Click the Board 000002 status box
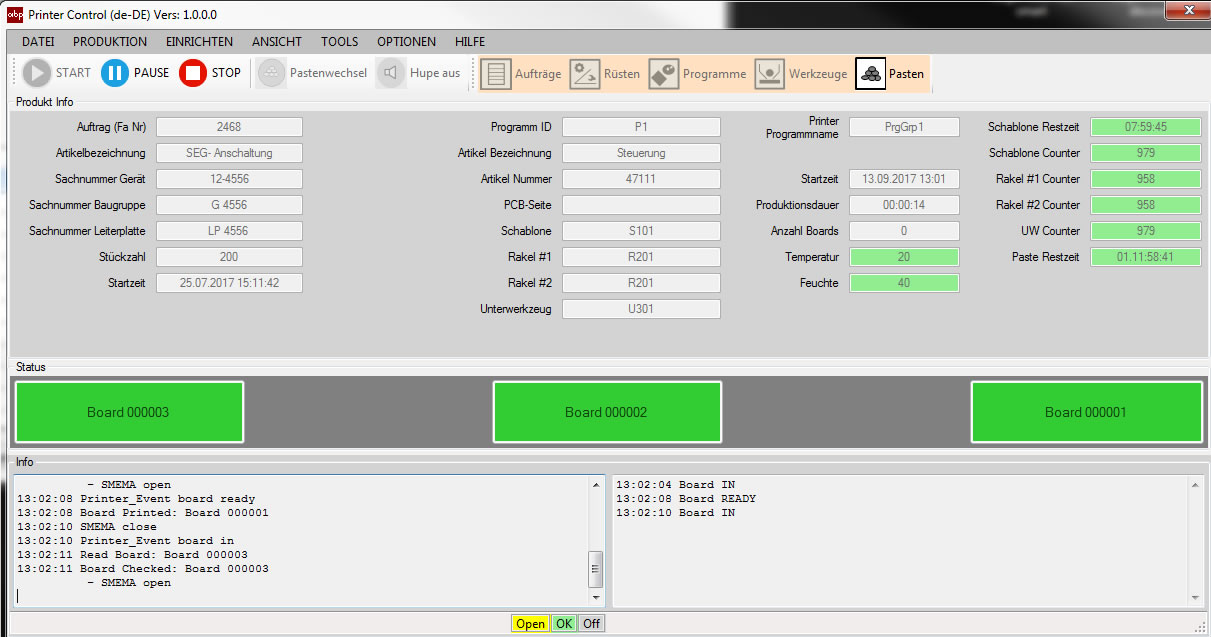The image size is (1211, 637). (x=607, y=412)
